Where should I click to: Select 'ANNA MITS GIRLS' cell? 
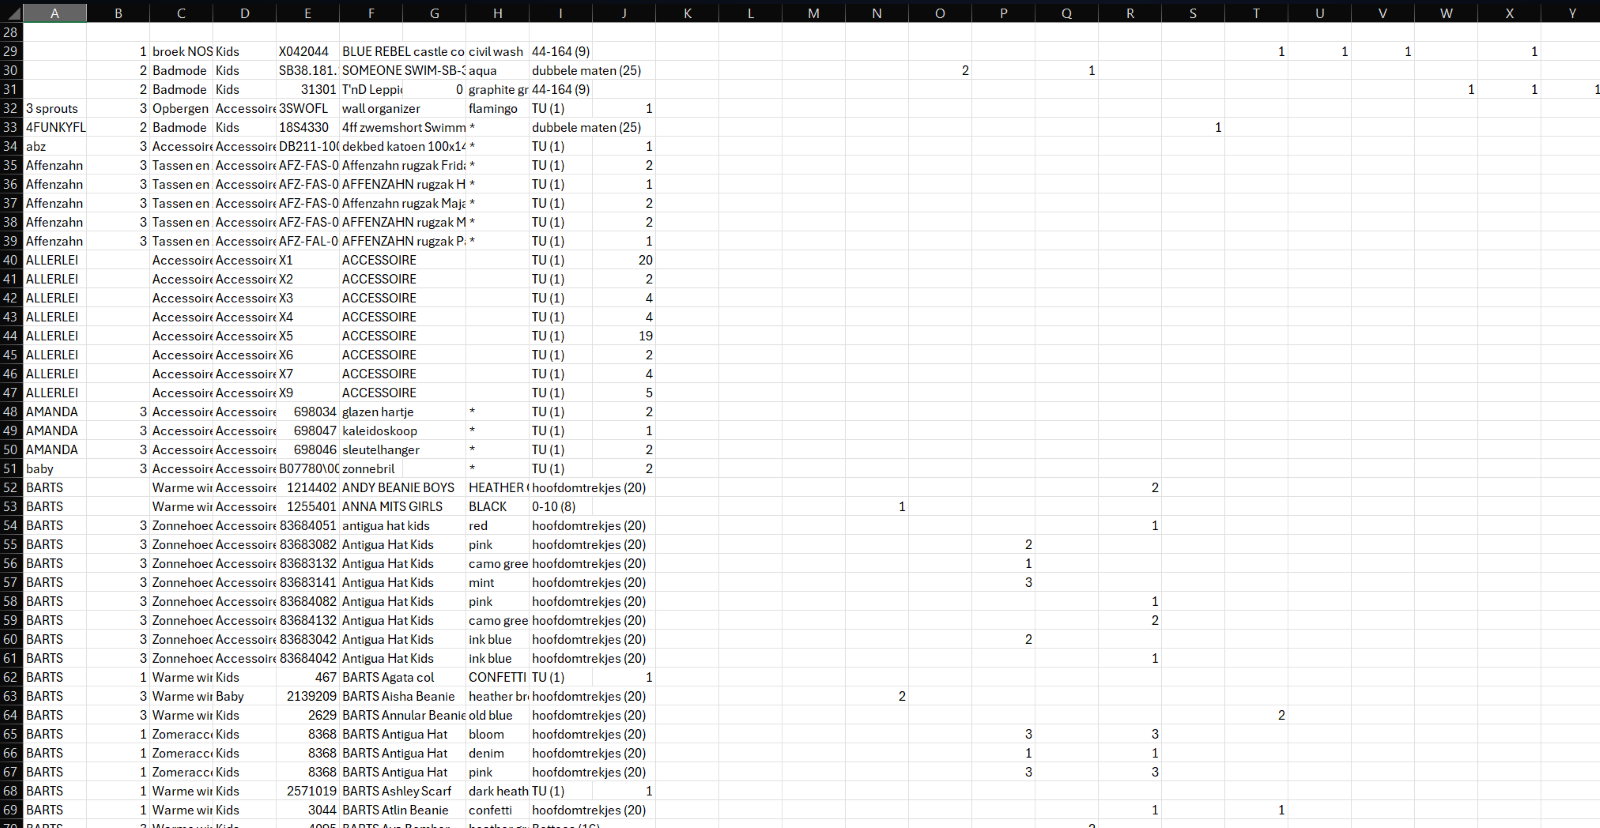click(402, 507)
